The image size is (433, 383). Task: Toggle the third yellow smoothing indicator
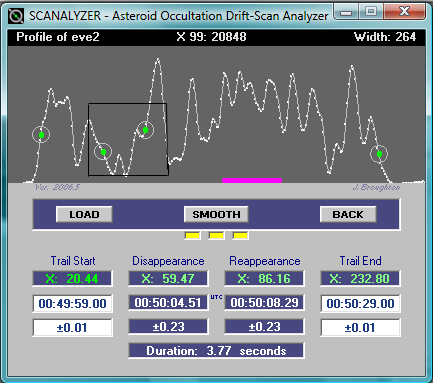click(x=240, y=236)
